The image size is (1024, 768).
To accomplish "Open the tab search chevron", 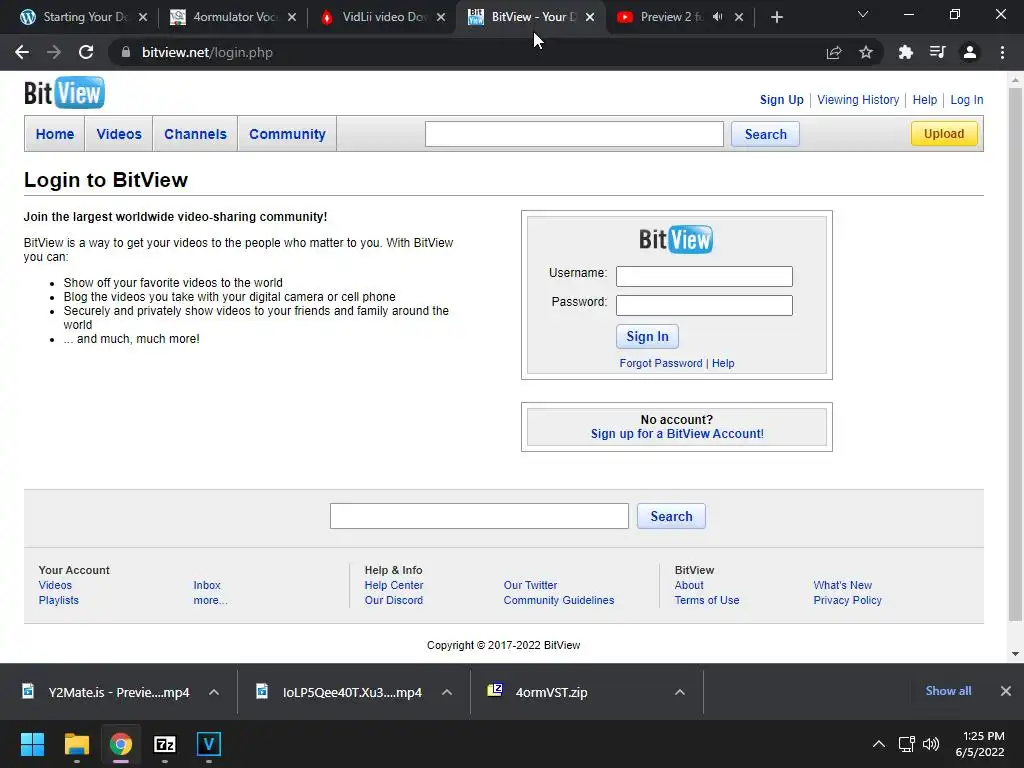I will (x=863, y=14).
